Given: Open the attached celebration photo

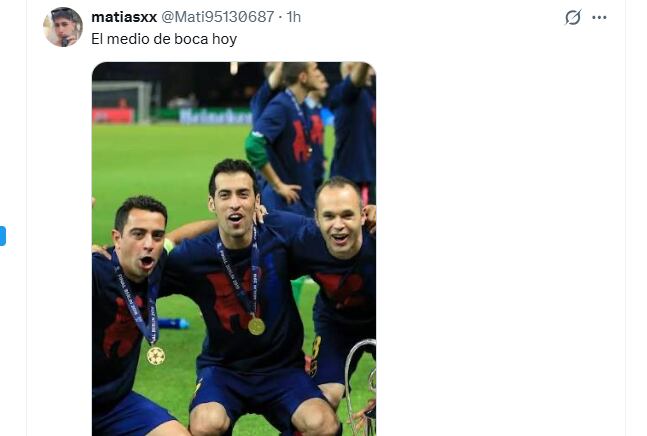Looking at the screenshot, I should coord(234,249).
